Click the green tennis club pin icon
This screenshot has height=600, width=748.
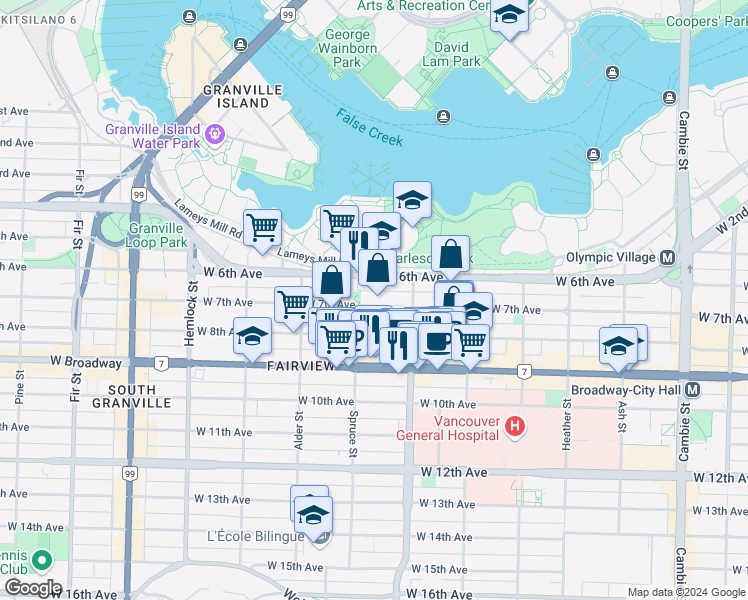pyautogui.click(x=42, y=560)
